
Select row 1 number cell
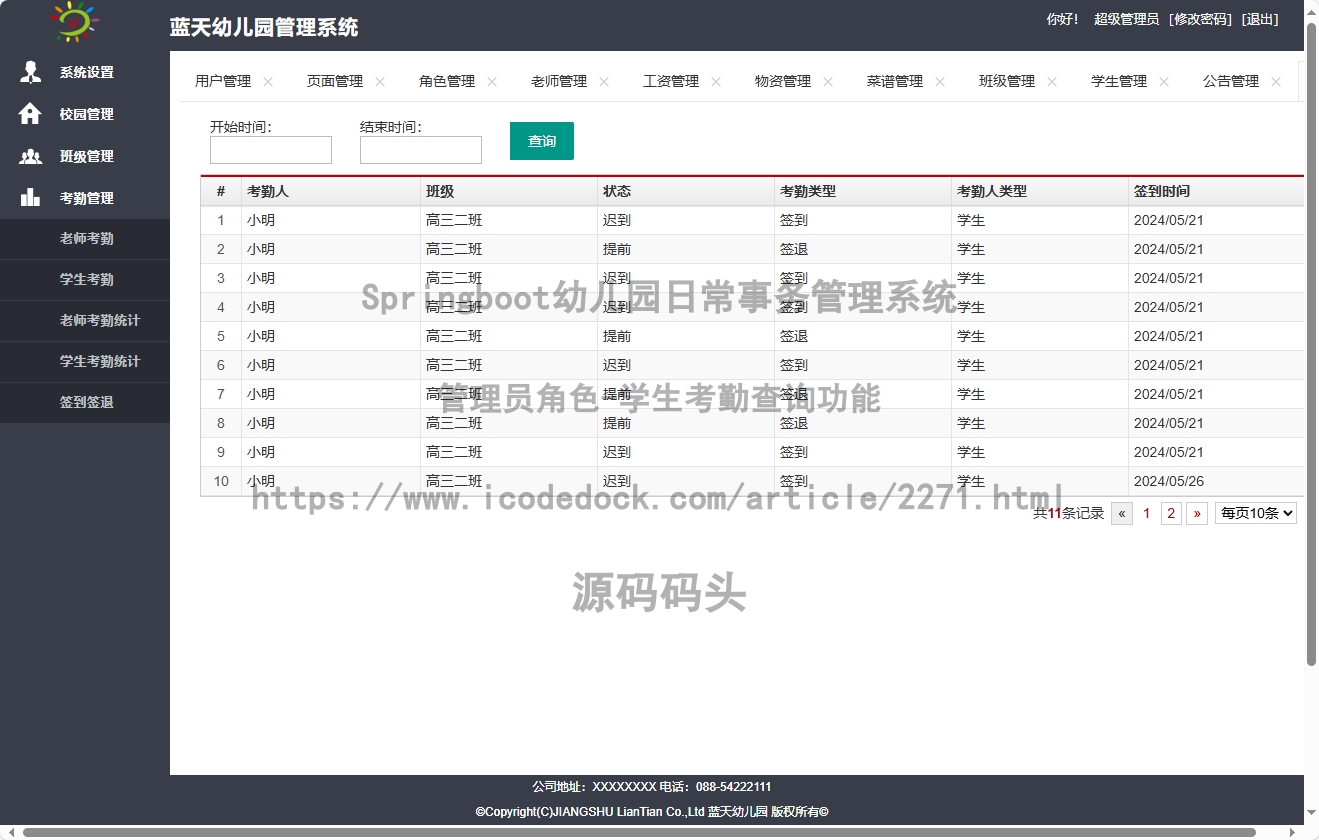[221, 220]
